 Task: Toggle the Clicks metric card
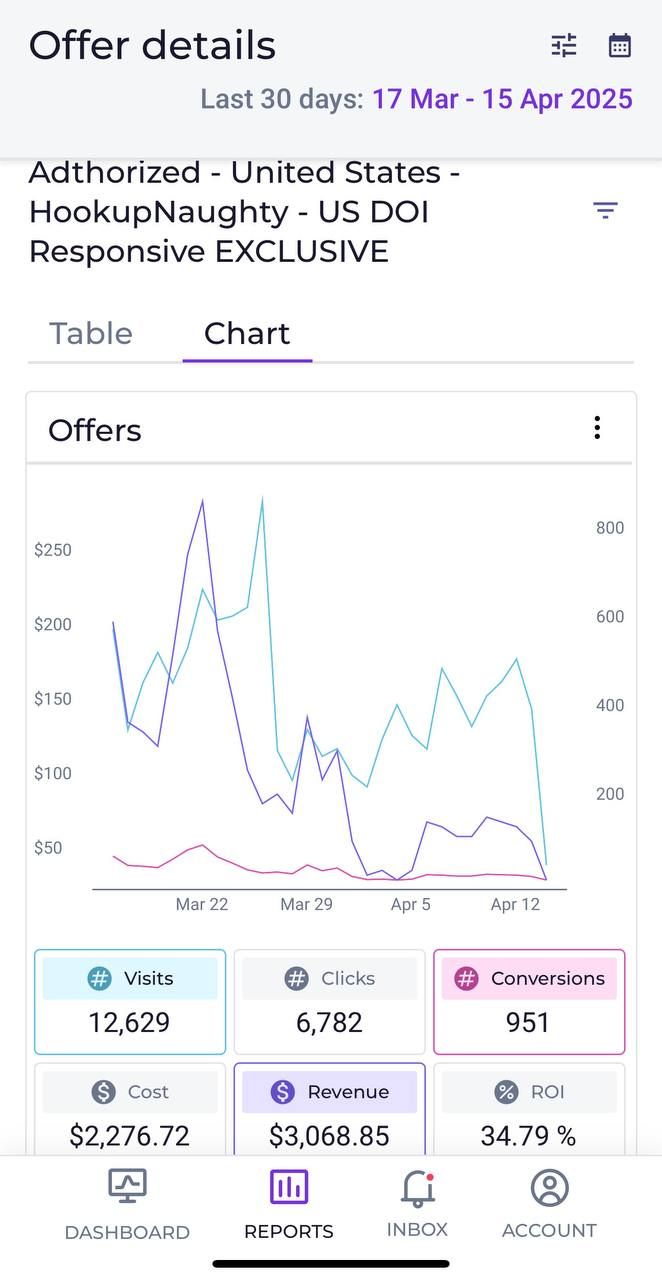pyautogui.click(x=329, y=1001)
